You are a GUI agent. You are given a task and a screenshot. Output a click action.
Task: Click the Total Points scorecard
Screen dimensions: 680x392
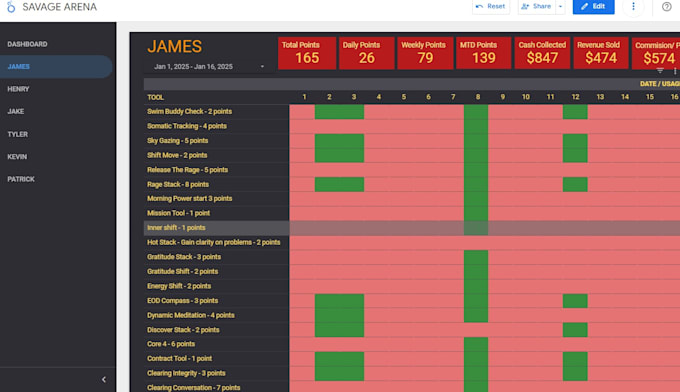tap(307, 53)
